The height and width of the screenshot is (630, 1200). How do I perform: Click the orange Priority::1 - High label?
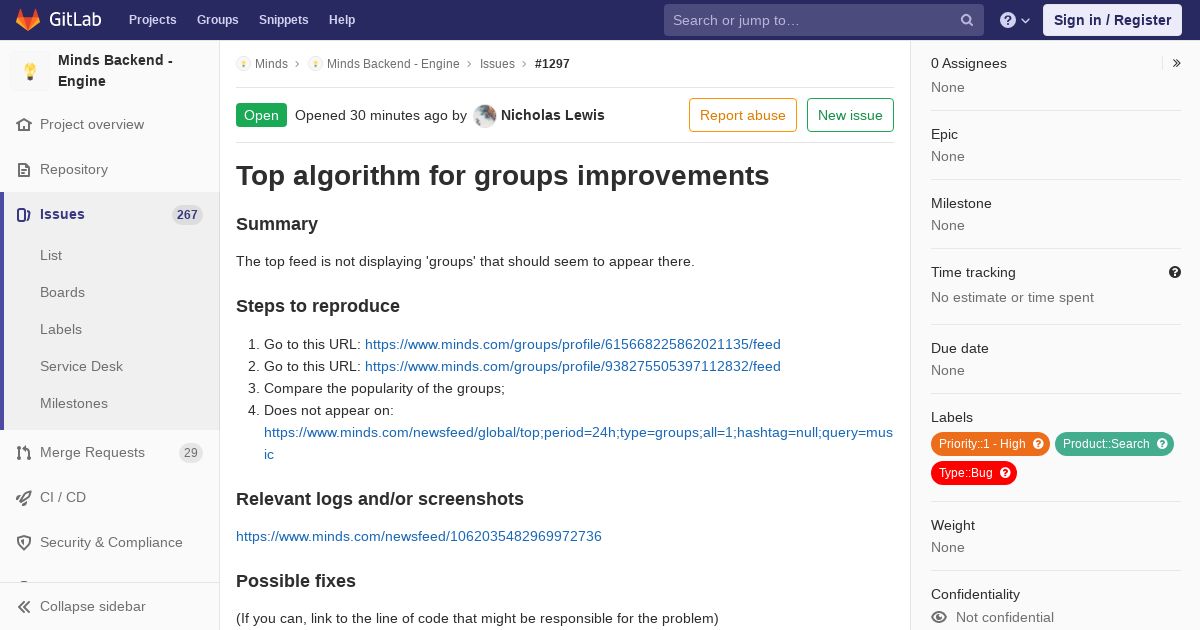(990, 444)
